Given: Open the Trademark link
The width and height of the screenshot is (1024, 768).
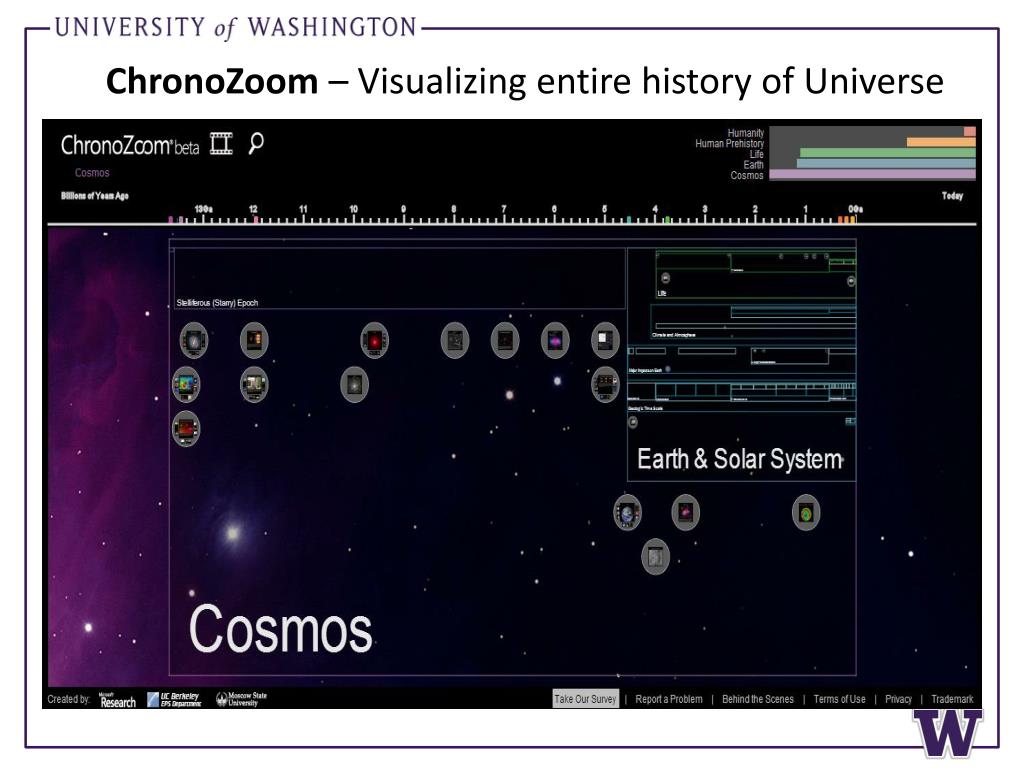Looking at the screenshot, I should point(952,699).
